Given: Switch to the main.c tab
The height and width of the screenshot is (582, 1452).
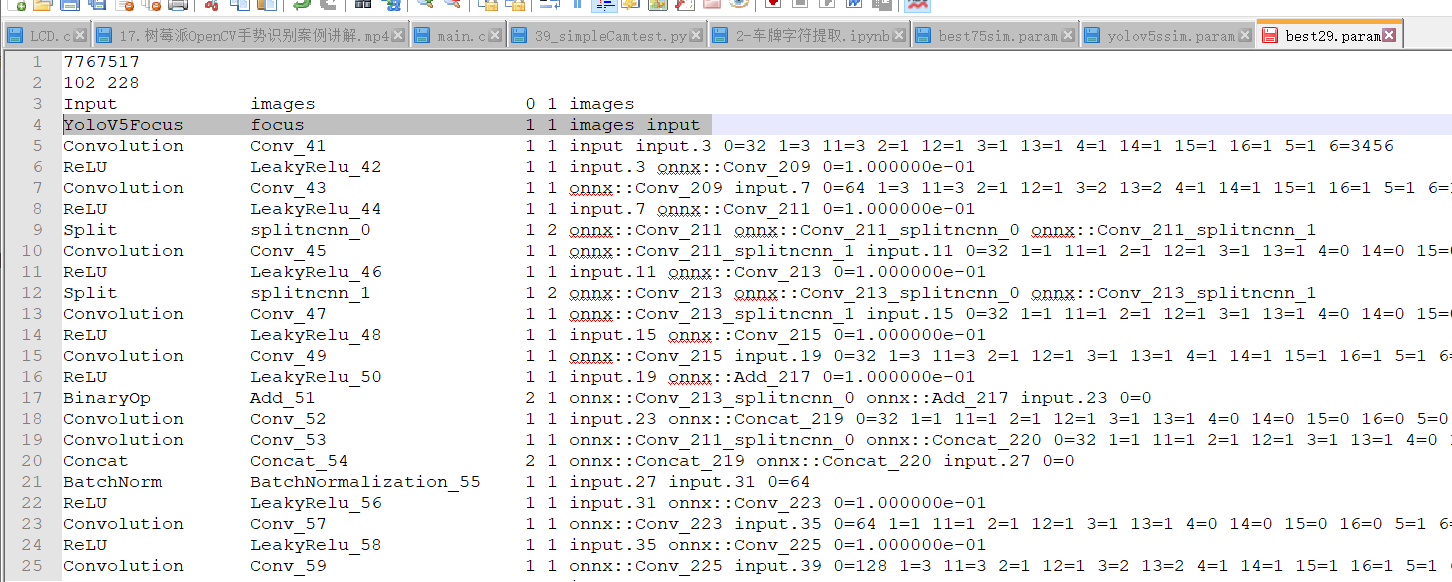Looking at the screenshot, I should click(455, 33).
